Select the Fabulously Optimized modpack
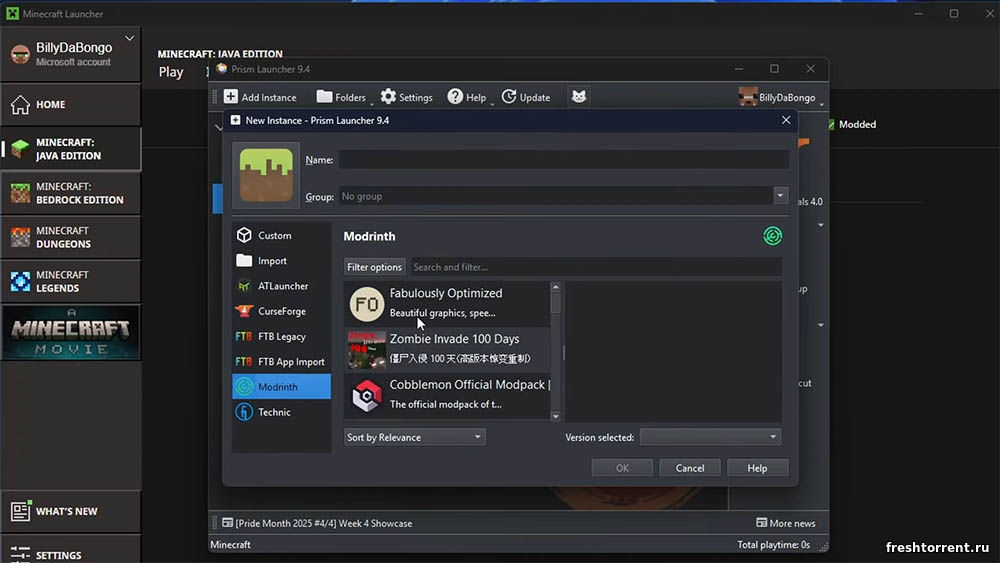 pos(447,303)
